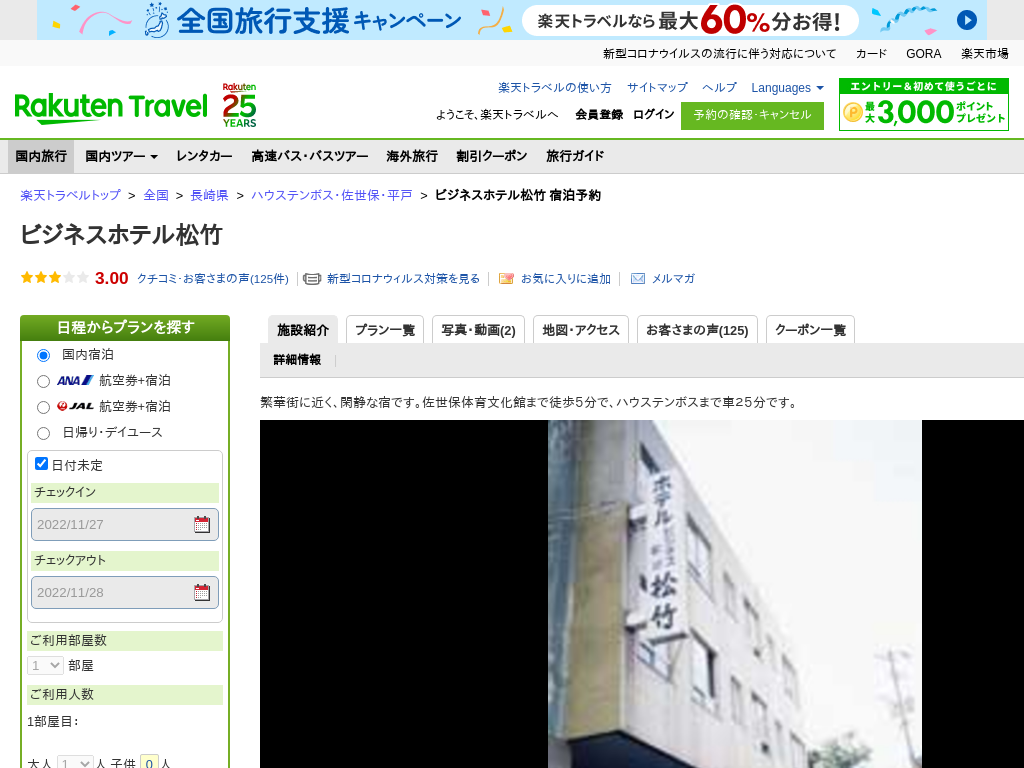
Task: Switch to 施設紹介 tab
Action: pos(303,330)
